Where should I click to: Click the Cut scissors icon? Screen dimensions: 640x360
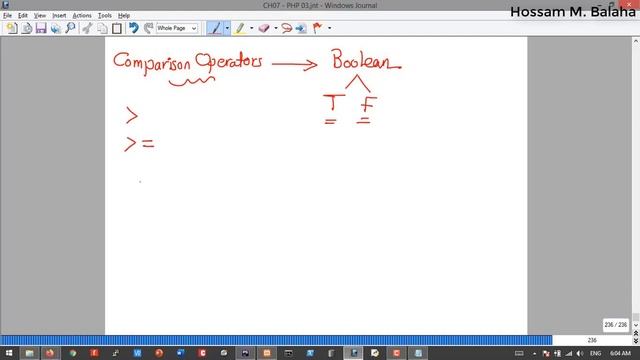pyautogui.click(x=87, y=28)
